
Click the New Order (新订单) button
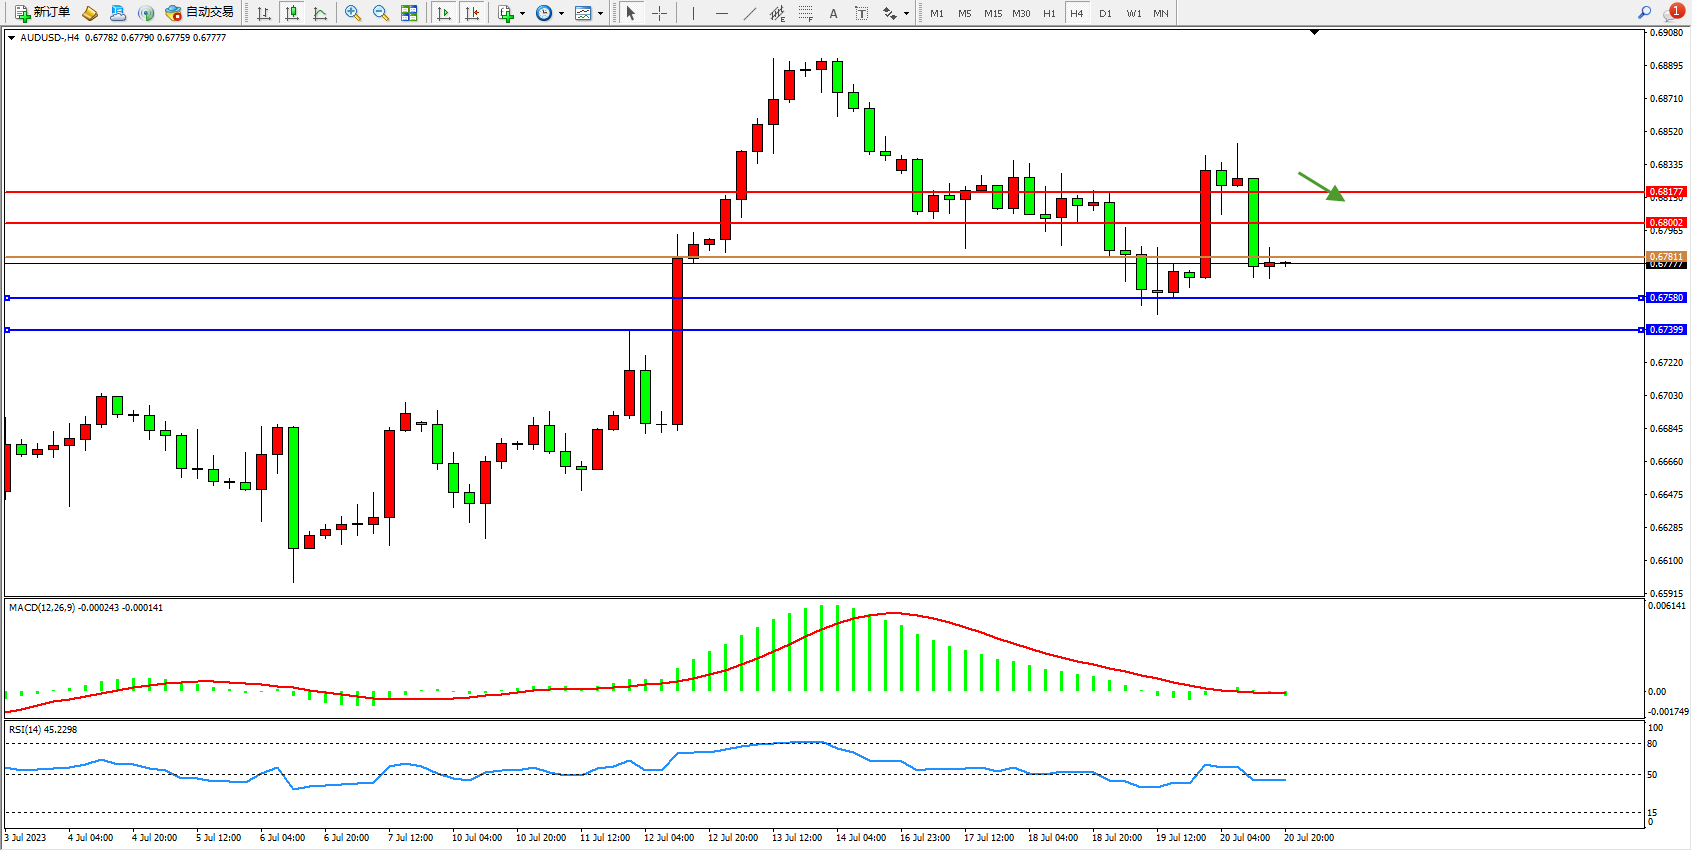click(42, 13)
